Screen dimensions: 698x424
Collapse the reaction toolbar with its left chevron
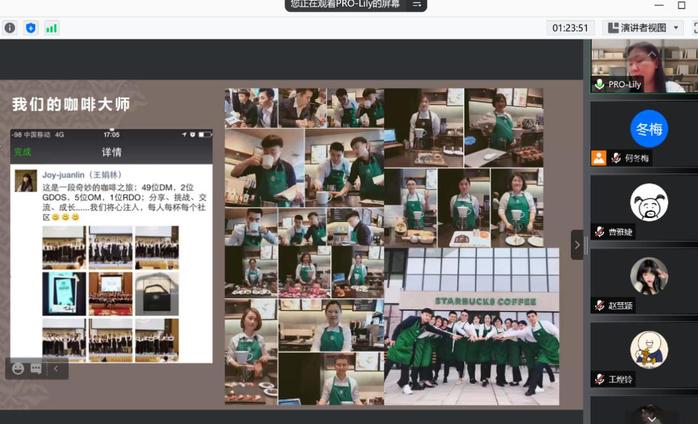coord(56,368)
